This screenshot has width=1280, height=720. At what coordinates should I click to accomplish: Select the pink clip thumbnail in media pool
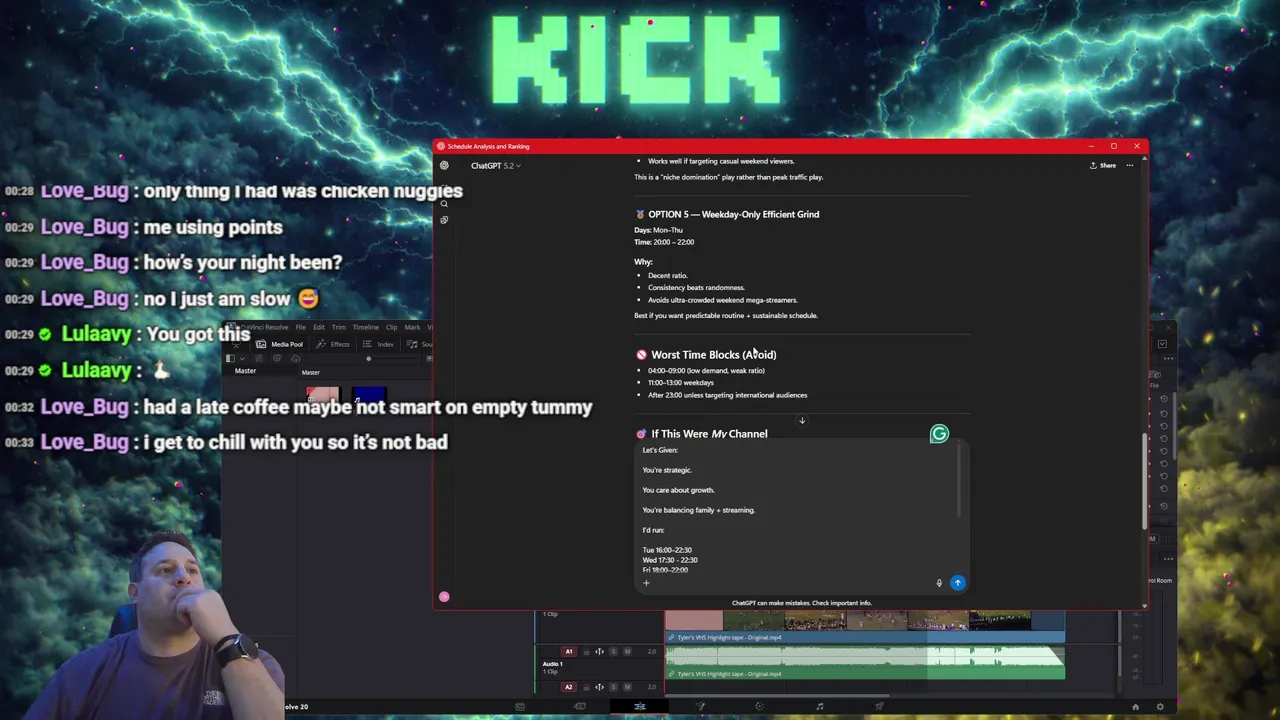[x=322, y=395]
